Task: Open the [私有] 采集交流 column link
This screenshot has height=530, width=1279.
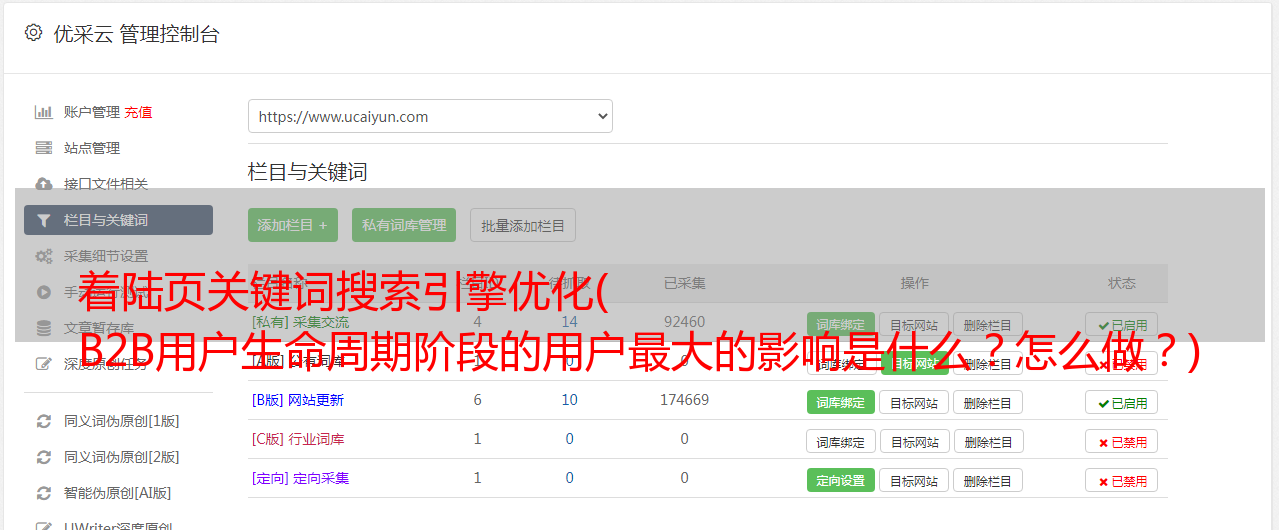Action: 300,322
